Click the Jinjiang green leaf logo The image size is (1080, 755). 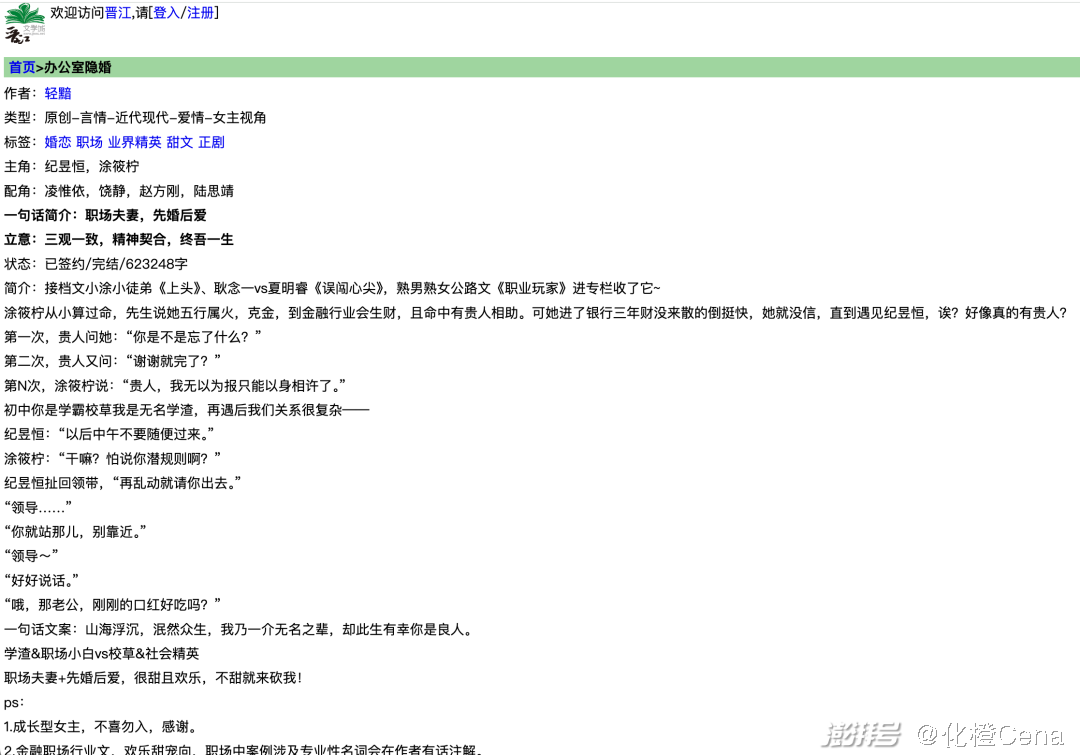[25, 24]
